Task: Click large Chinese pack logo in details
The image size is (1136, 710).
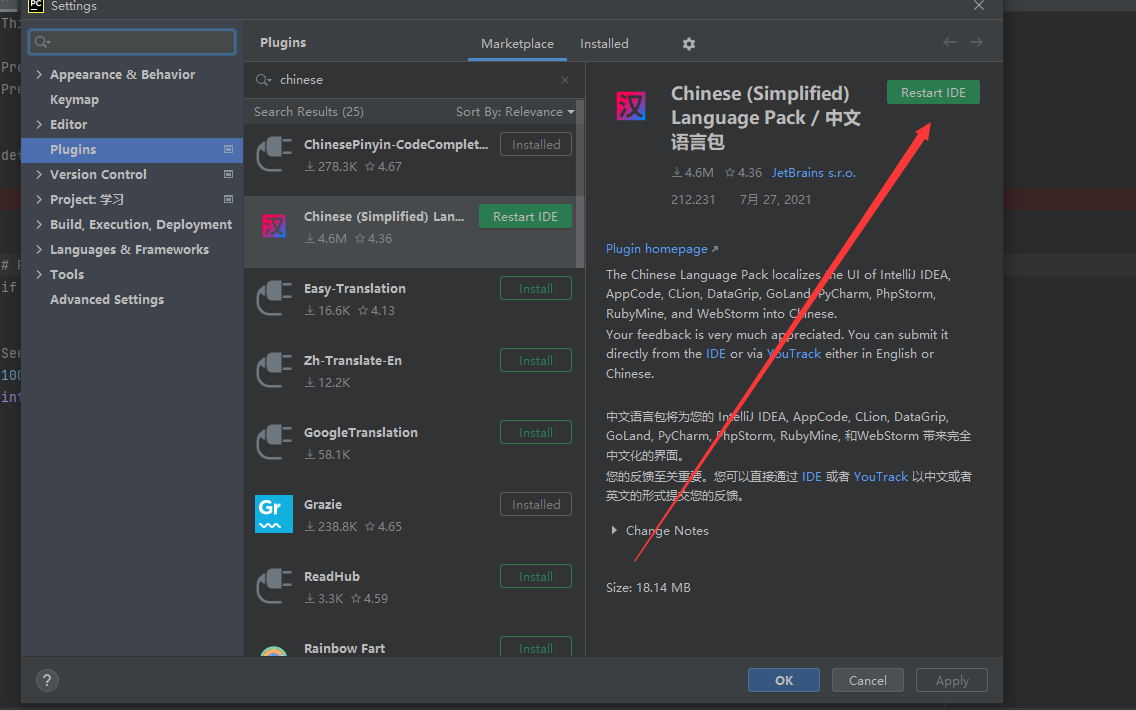Action: pyautogui.click(x=630, y=106)
